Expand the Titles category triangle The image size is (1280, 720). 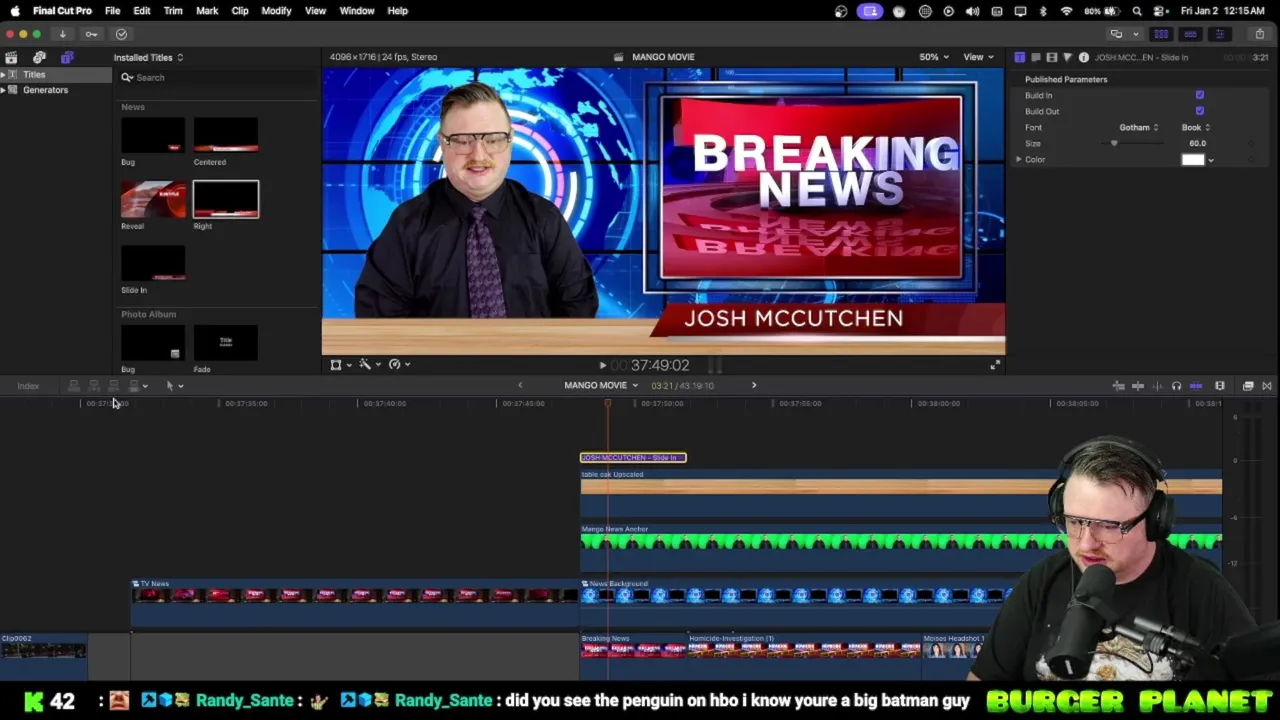point(3,74)
